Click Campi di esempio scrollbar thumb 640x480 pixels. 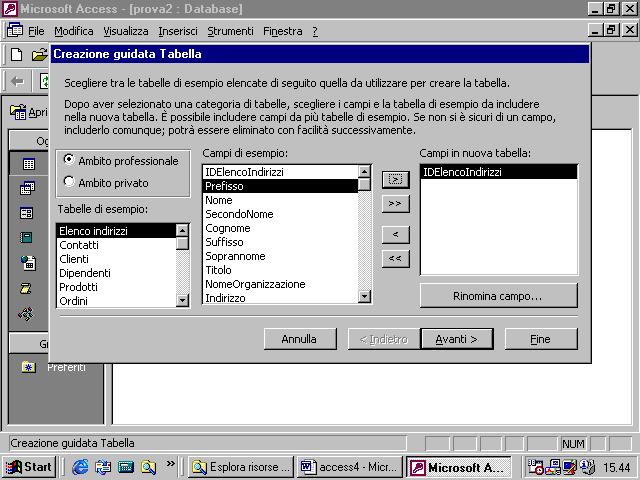(x=364, y=184)
